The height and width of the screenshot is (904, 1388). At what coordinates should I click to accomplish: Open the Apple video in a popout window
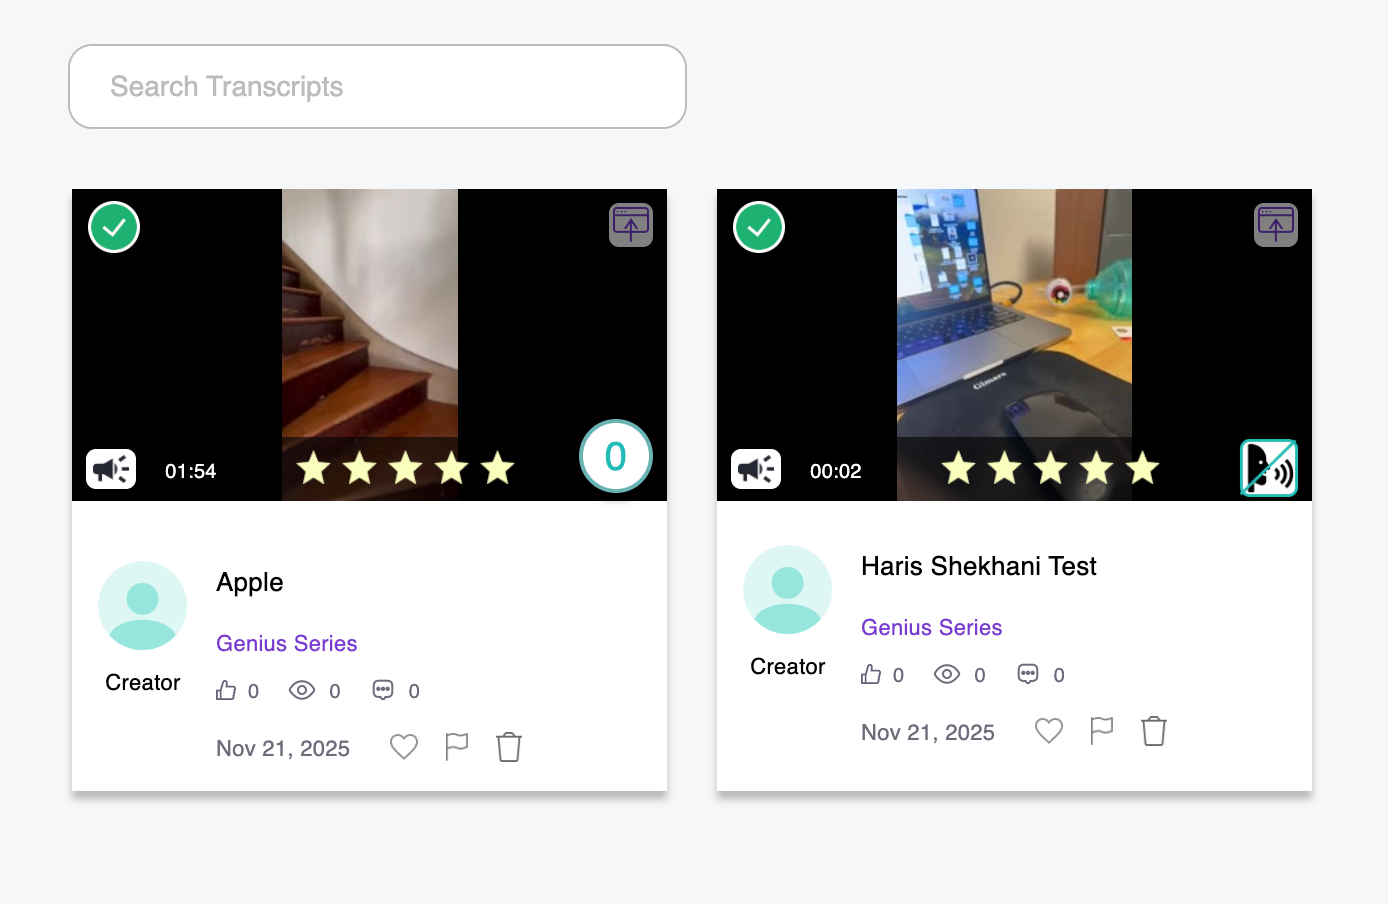[x=631, y=225]
